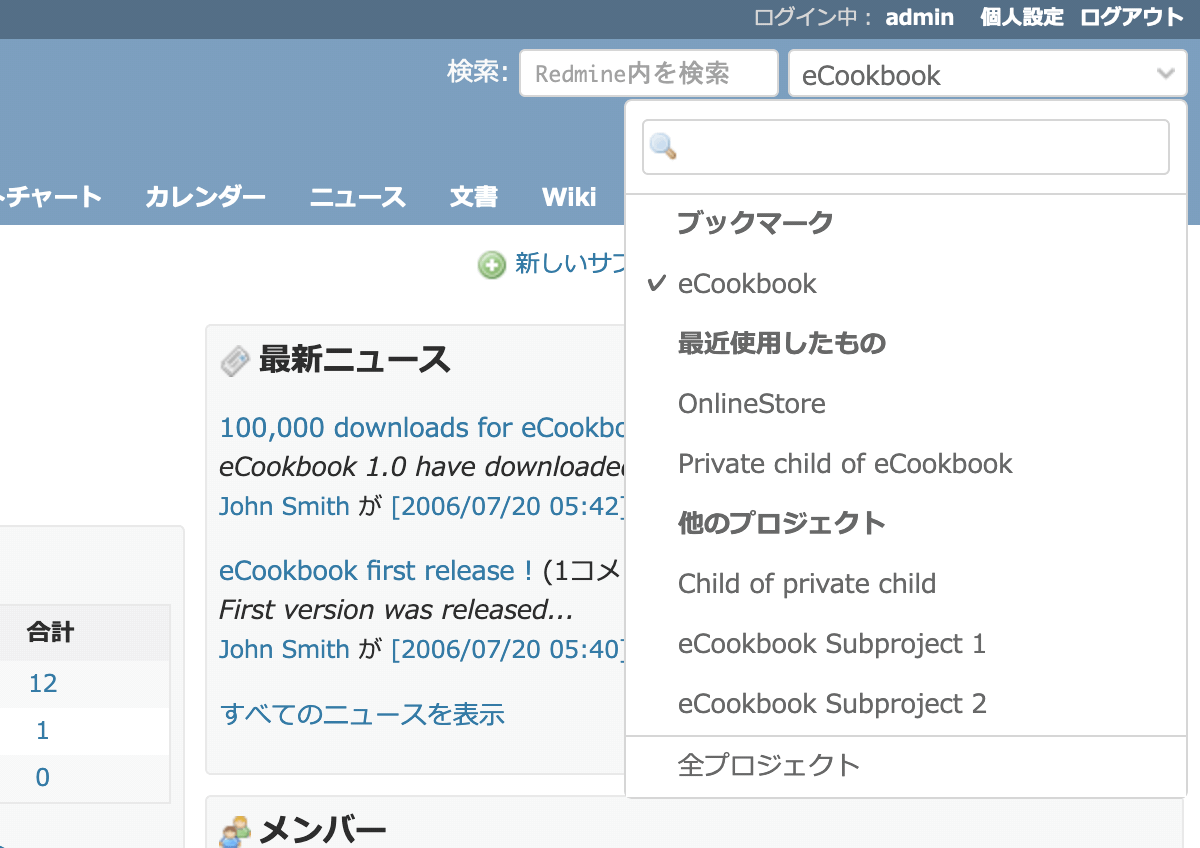Collapse the eCookbook project dropdown arrow
Screen dimensions: 1200x848
point(1165,73)
